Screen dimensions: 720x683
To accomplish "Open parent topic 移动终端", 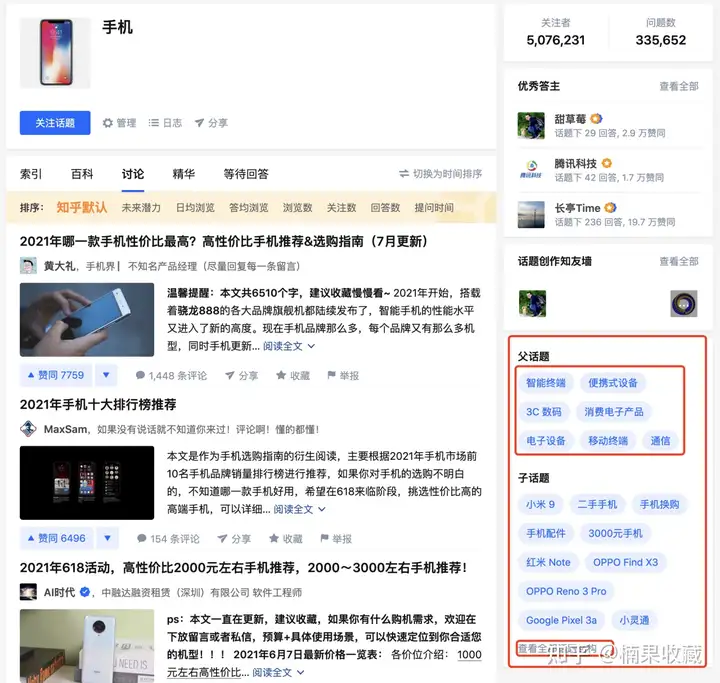I will click(608, 441).
